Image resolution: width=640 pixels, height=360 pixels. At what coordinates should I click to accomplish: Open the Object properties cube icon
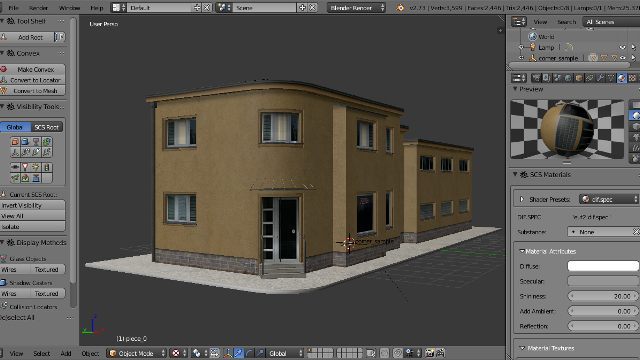pos(579,78)
